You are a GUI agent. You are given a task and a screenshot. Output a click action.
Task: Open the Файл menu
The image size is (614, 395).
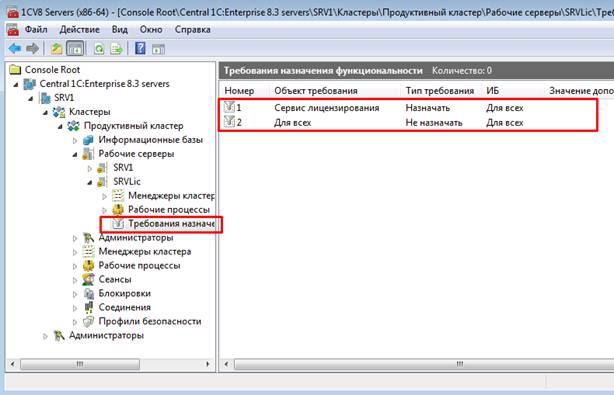[36, 29]
